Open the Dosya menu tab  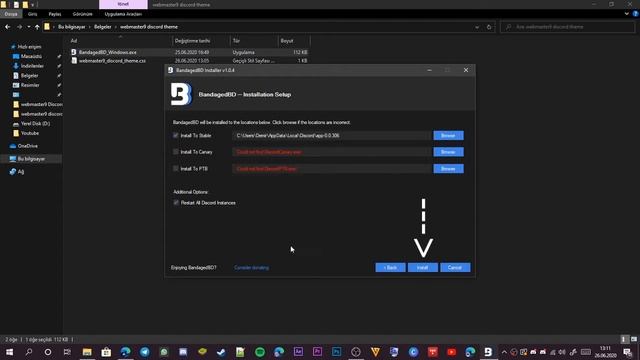(x=11, y=14)
